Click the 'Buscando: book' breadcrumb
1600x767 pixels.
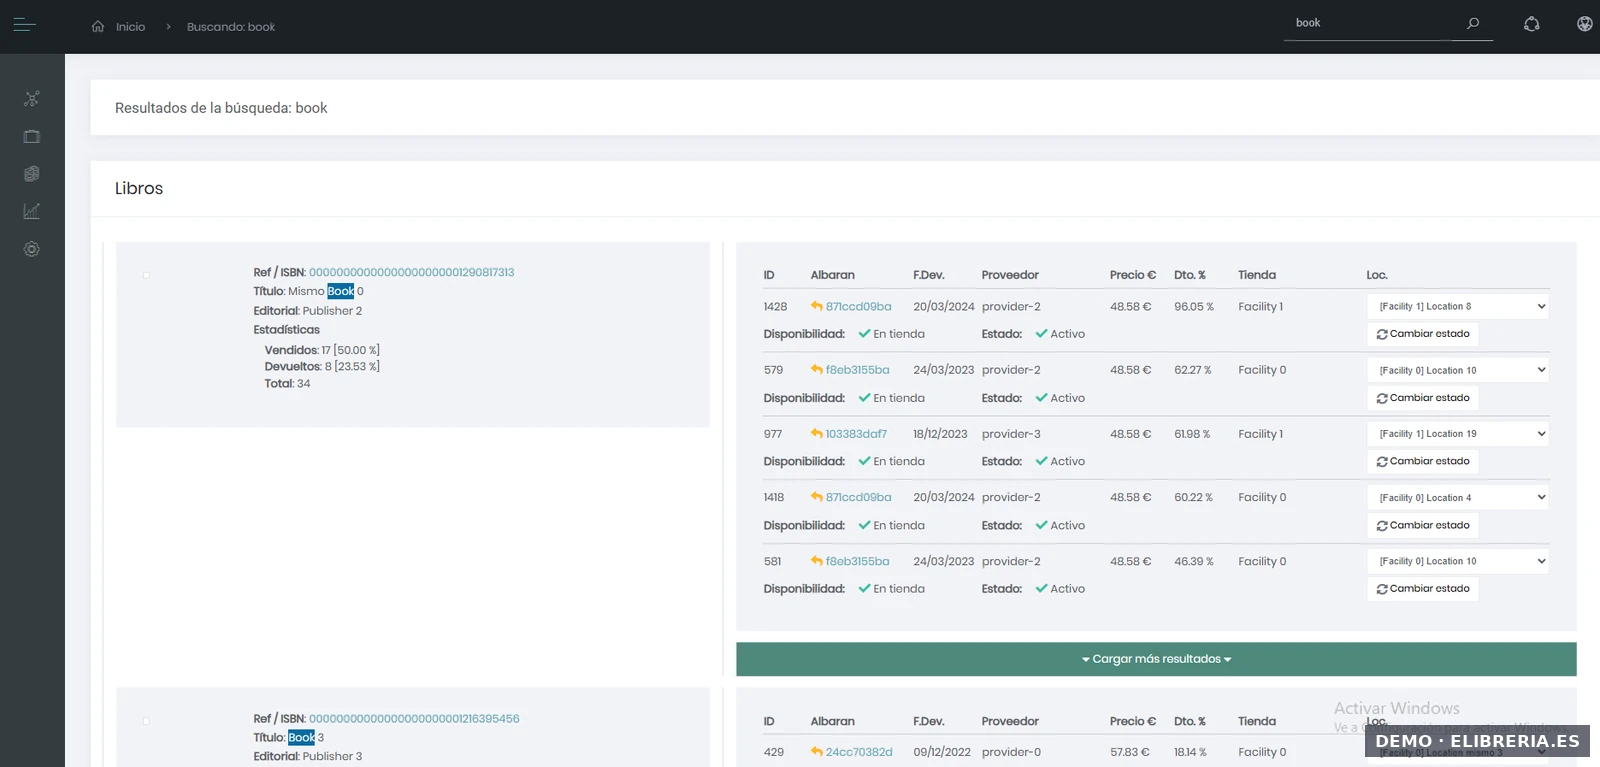[x=231, y=27]
